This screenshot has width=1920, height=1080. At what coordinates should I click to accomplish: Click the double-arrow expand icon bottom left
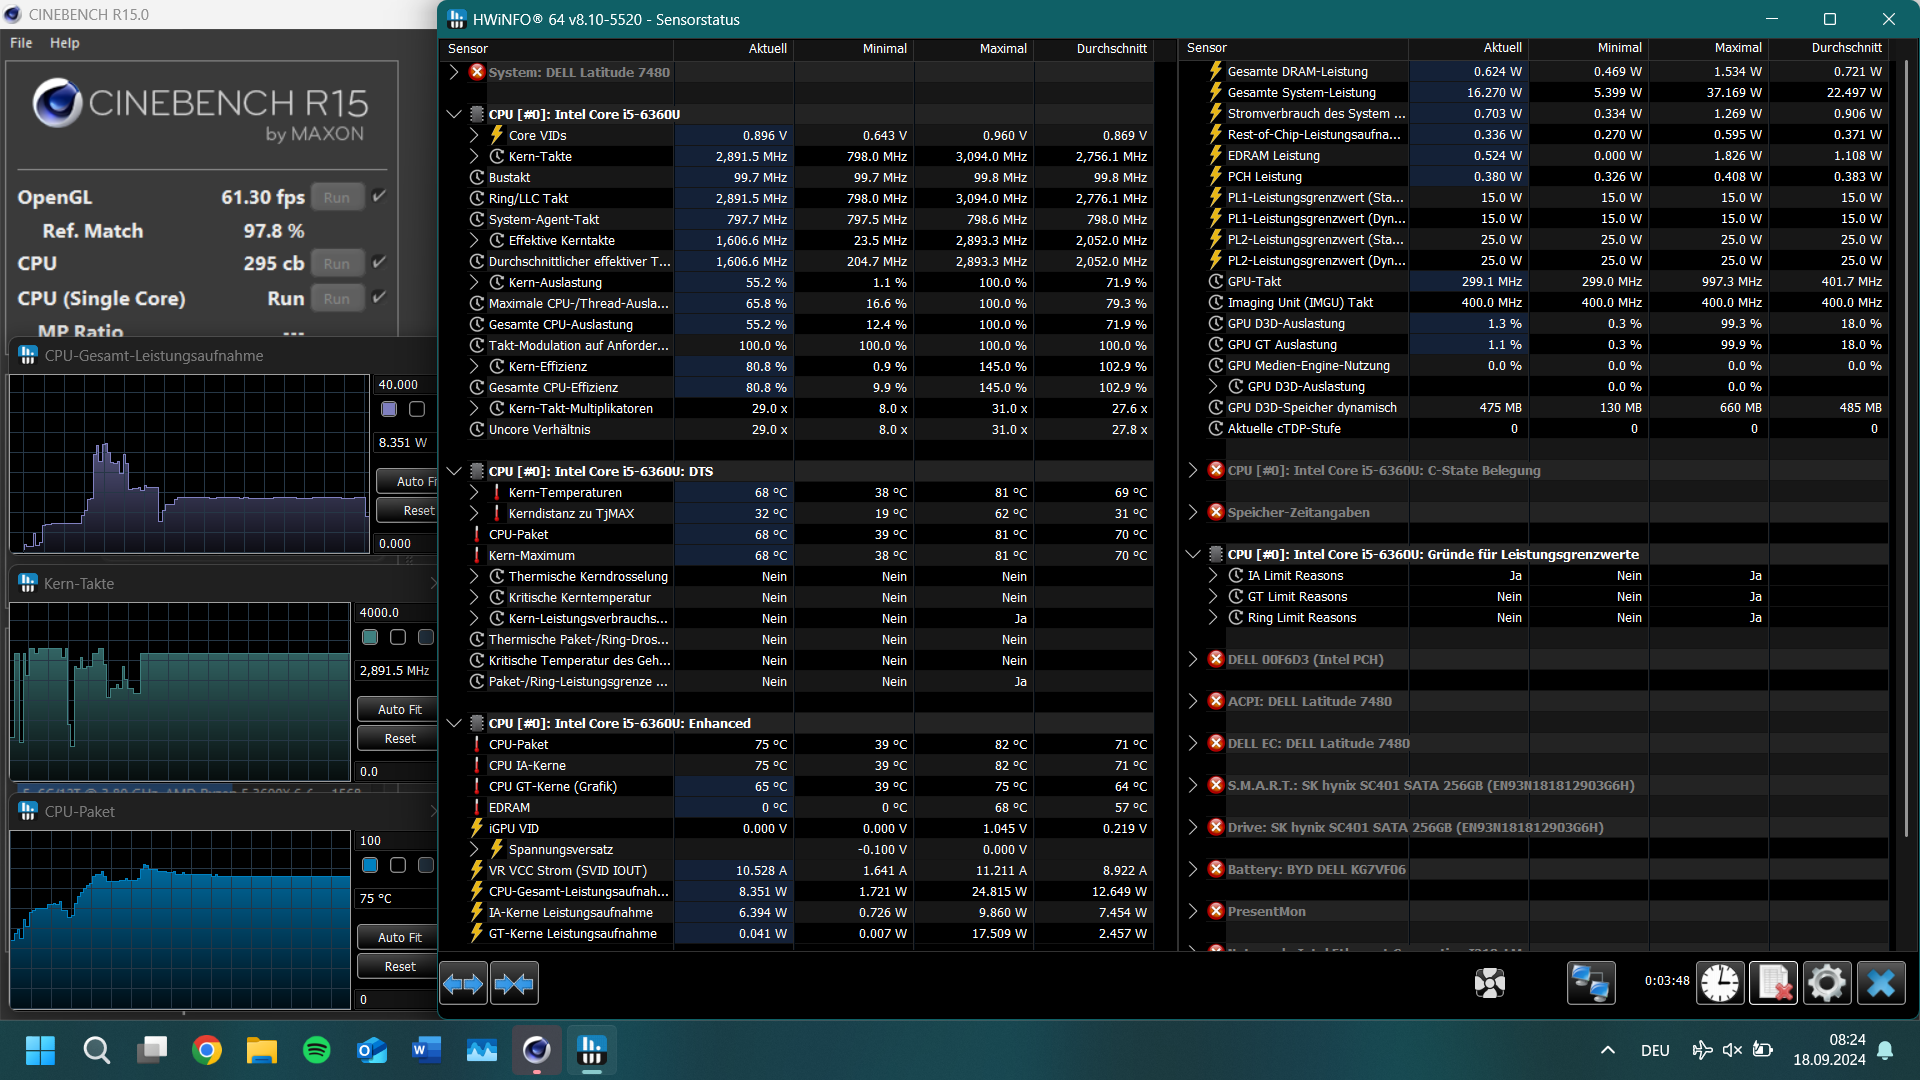point(463,983)
